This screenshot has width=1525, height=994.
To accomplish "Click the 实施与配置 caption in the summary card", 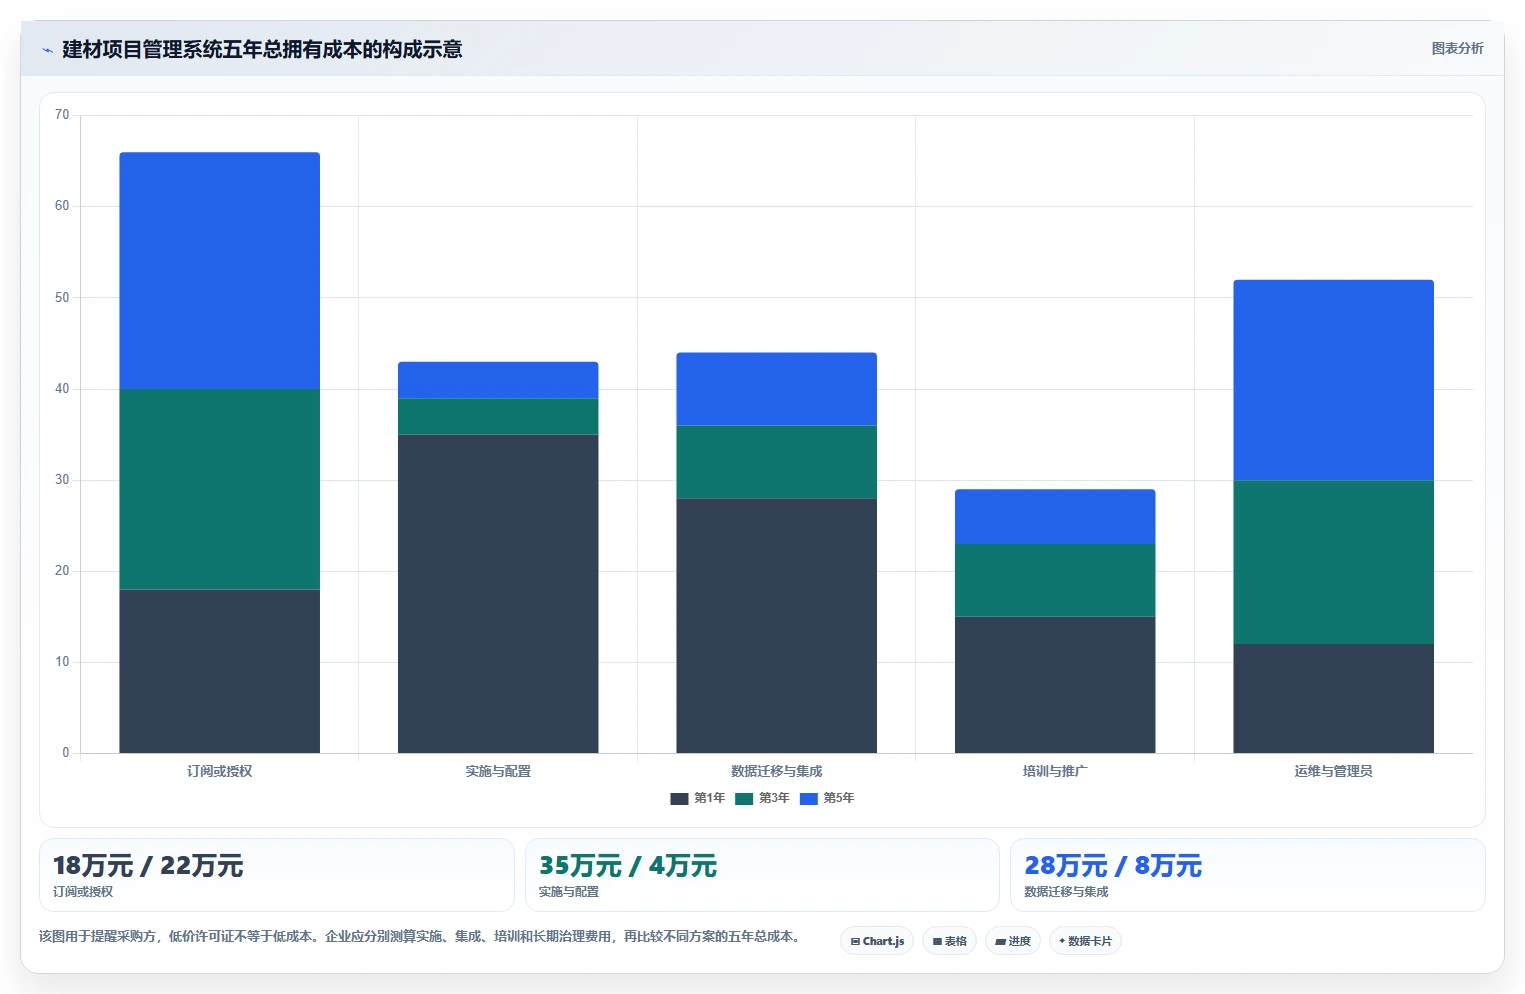I will click(569, 892).
